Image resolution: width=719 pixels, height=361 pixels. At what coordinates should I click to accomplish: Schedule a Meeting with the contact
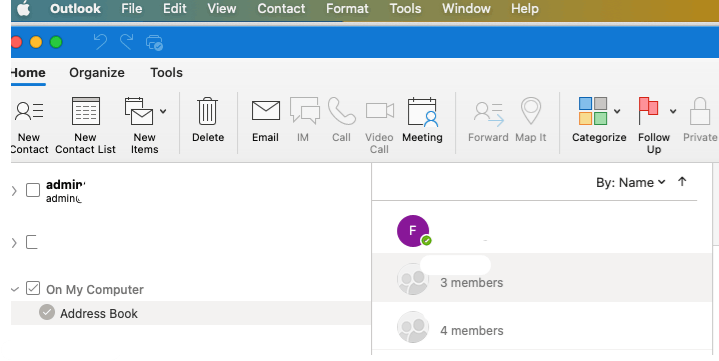422,120
